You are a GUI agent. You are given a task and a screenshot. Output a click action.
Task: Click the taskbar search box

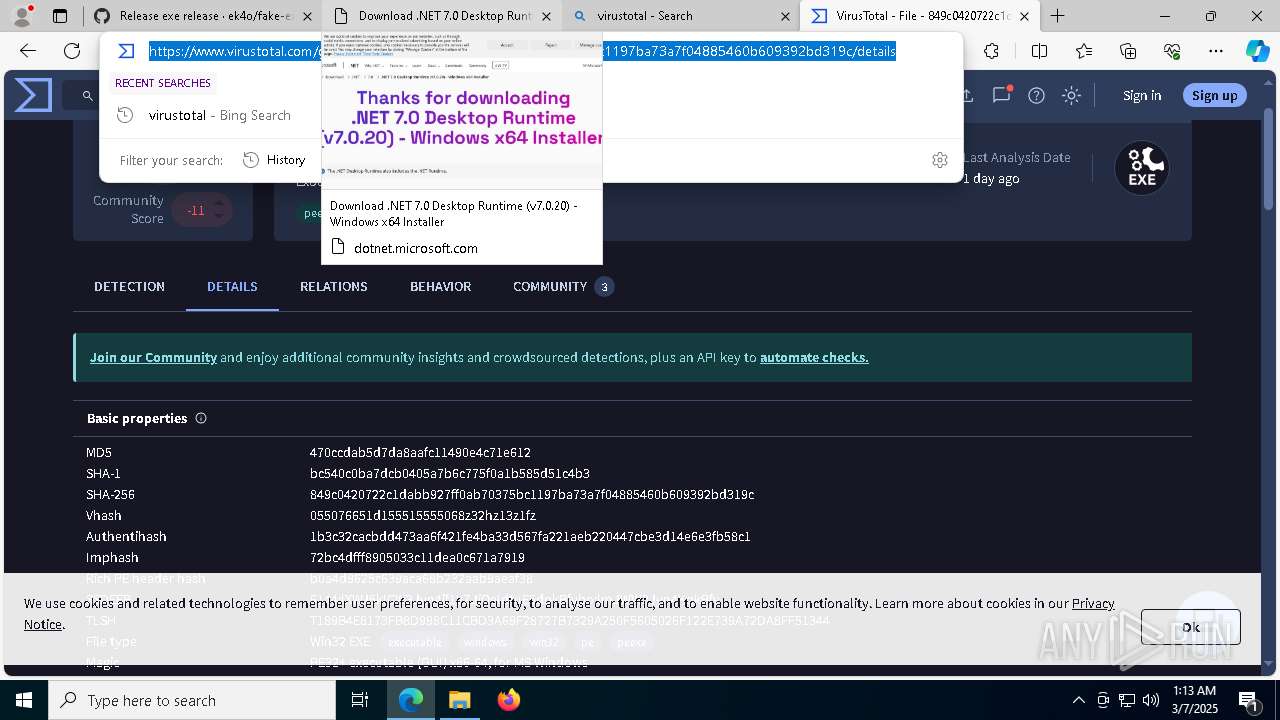coord(192,700)
